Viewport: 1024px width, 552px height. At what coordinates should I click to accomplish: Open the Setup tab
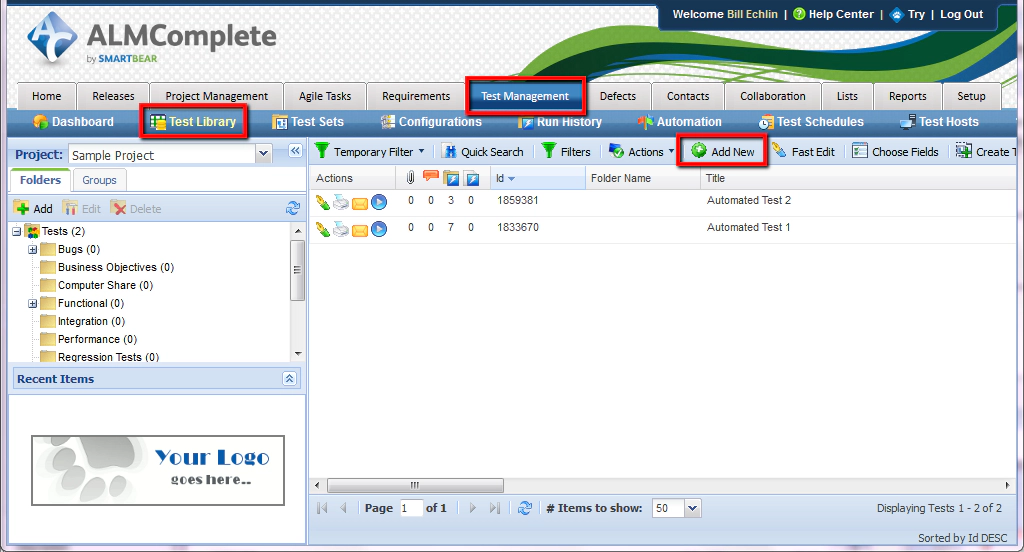(971, 96)
